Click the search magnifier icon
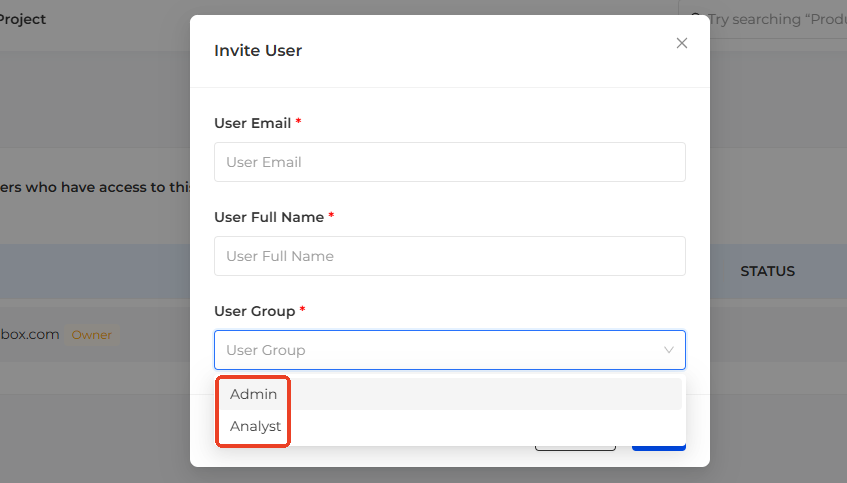Viewport: 847px width, 483px height. pos(697,19)
